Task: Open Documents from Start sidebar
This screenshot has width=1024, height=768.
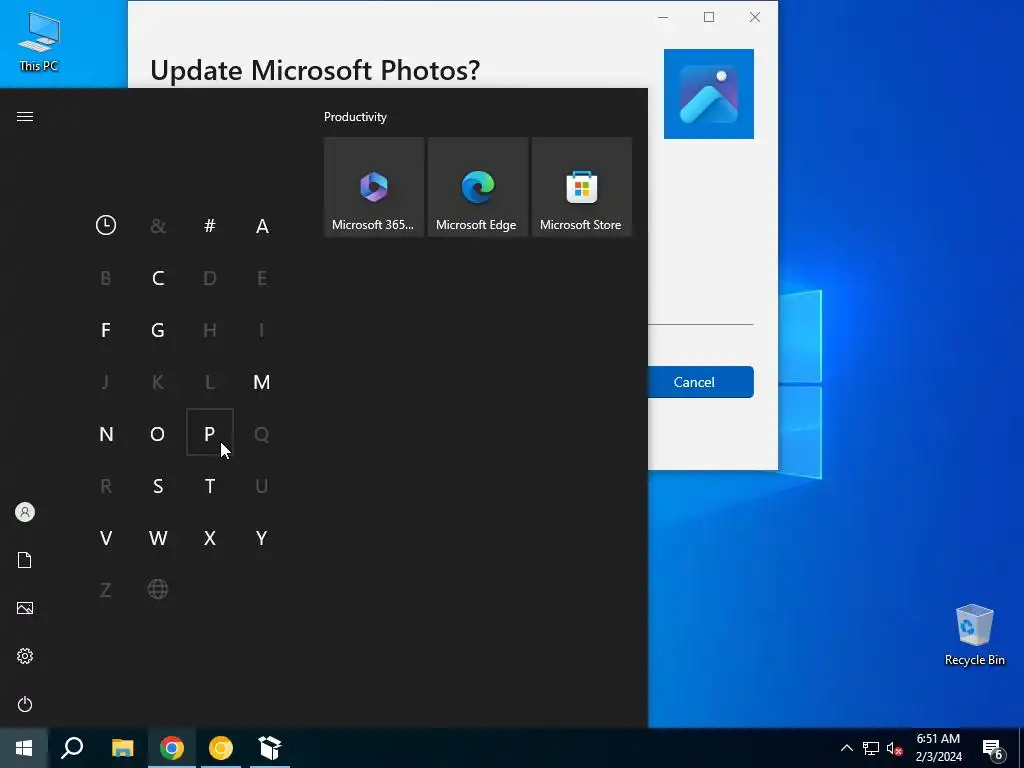Action: [x=25, y=560]
